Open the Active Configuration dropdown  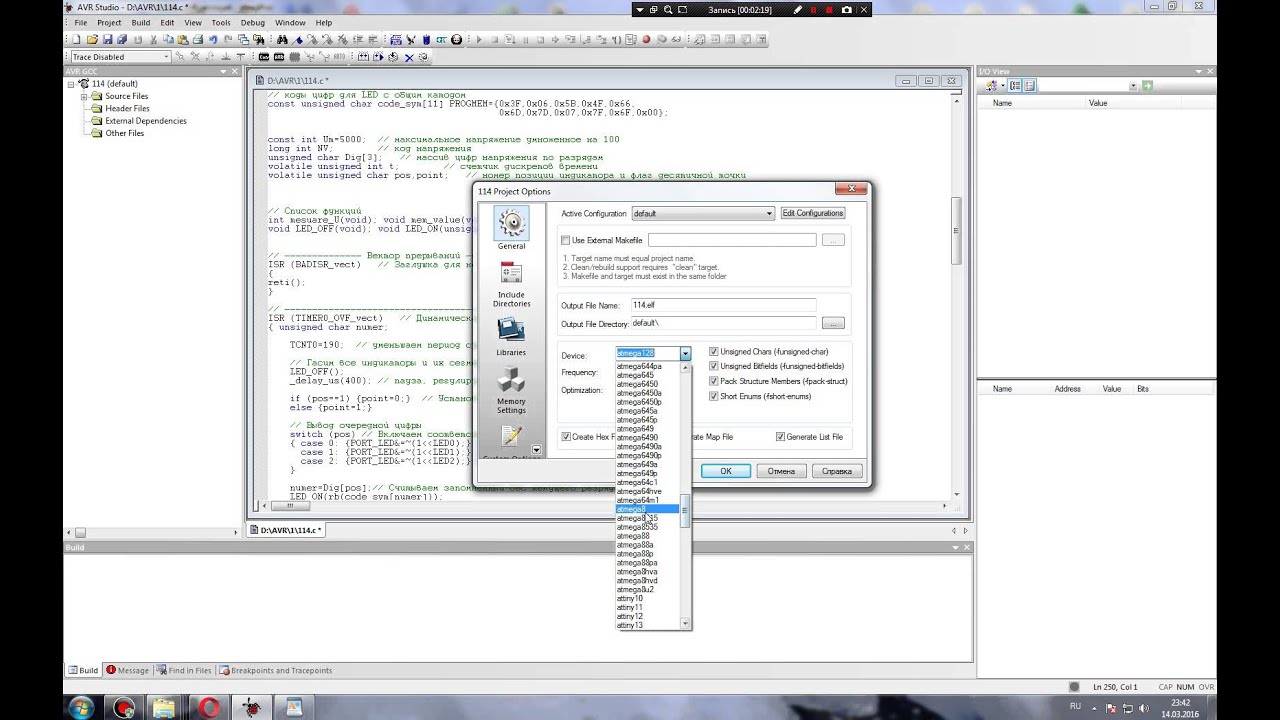(x=769, y=213)
